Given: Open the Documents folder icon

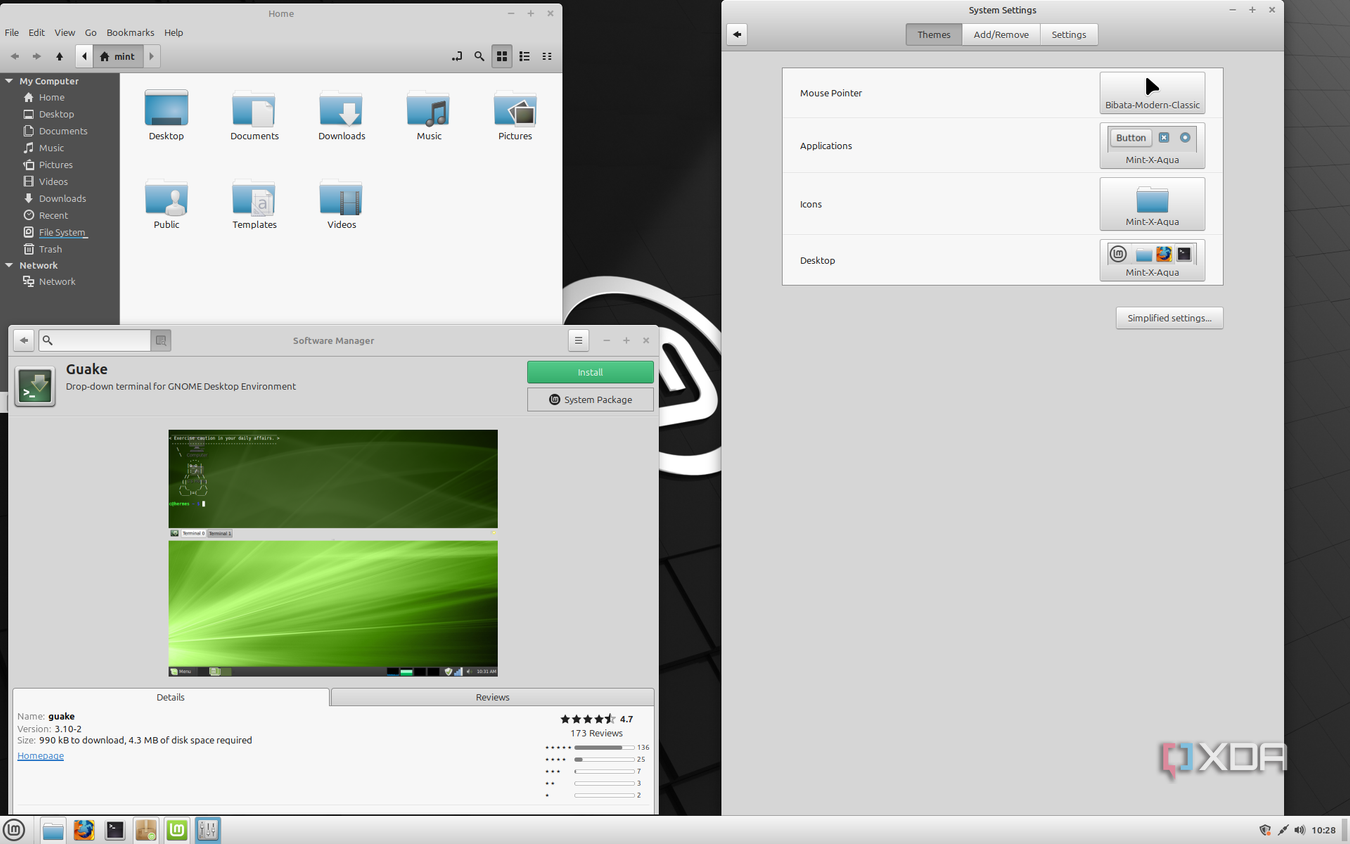Looking at the screenshot, I should tap(254, 108).
